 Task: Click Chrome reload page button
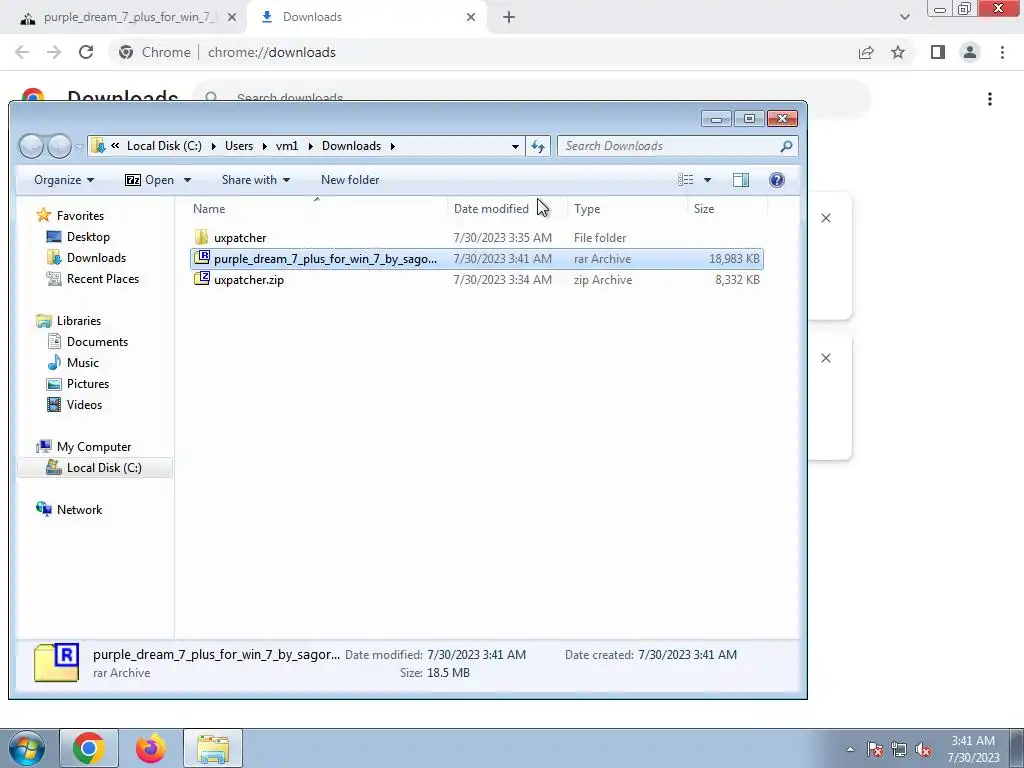[x=86, y=52]
